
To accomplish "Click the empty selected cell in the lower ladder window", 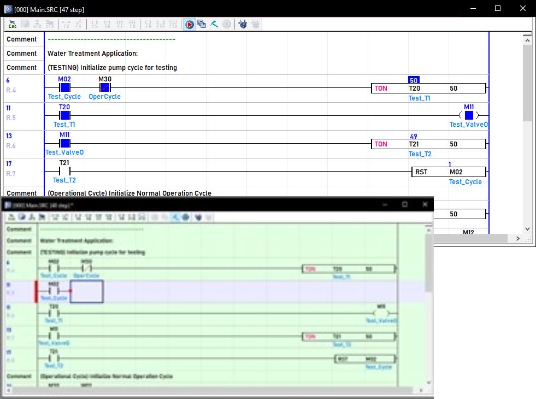I will pos(87,292).
